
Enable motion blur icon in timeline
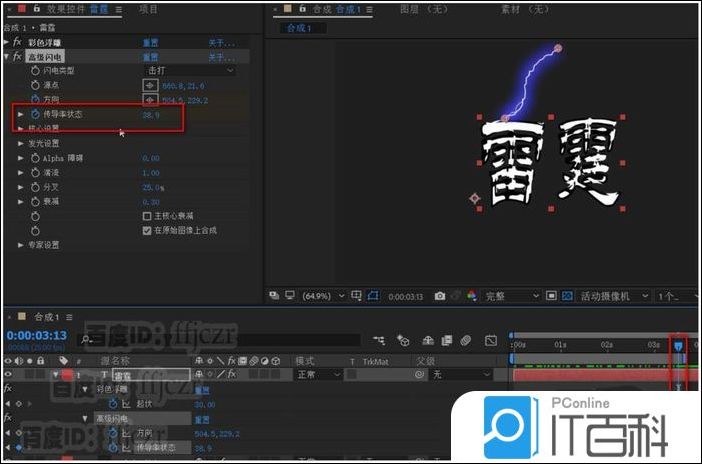[466, 341]
